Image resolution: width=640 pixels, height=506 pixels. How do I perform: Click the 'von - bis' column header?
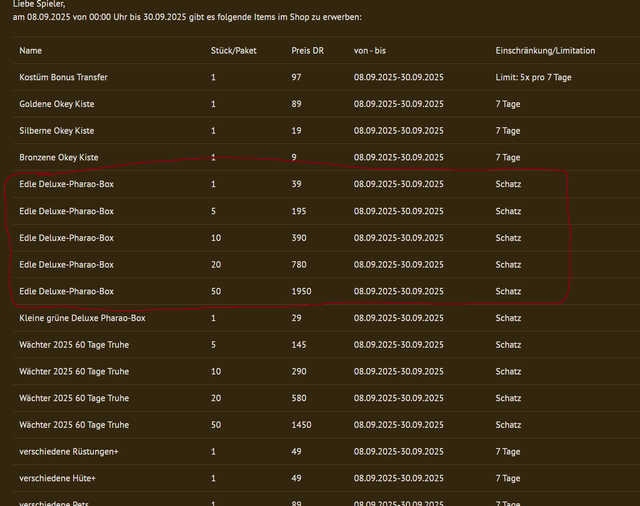click(369, 51)
